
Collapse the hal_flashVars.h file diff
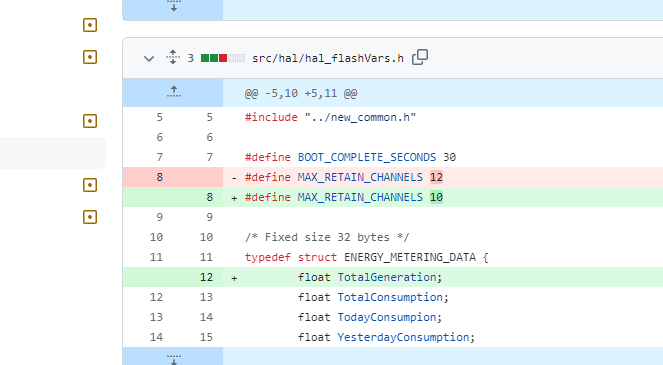149,58
